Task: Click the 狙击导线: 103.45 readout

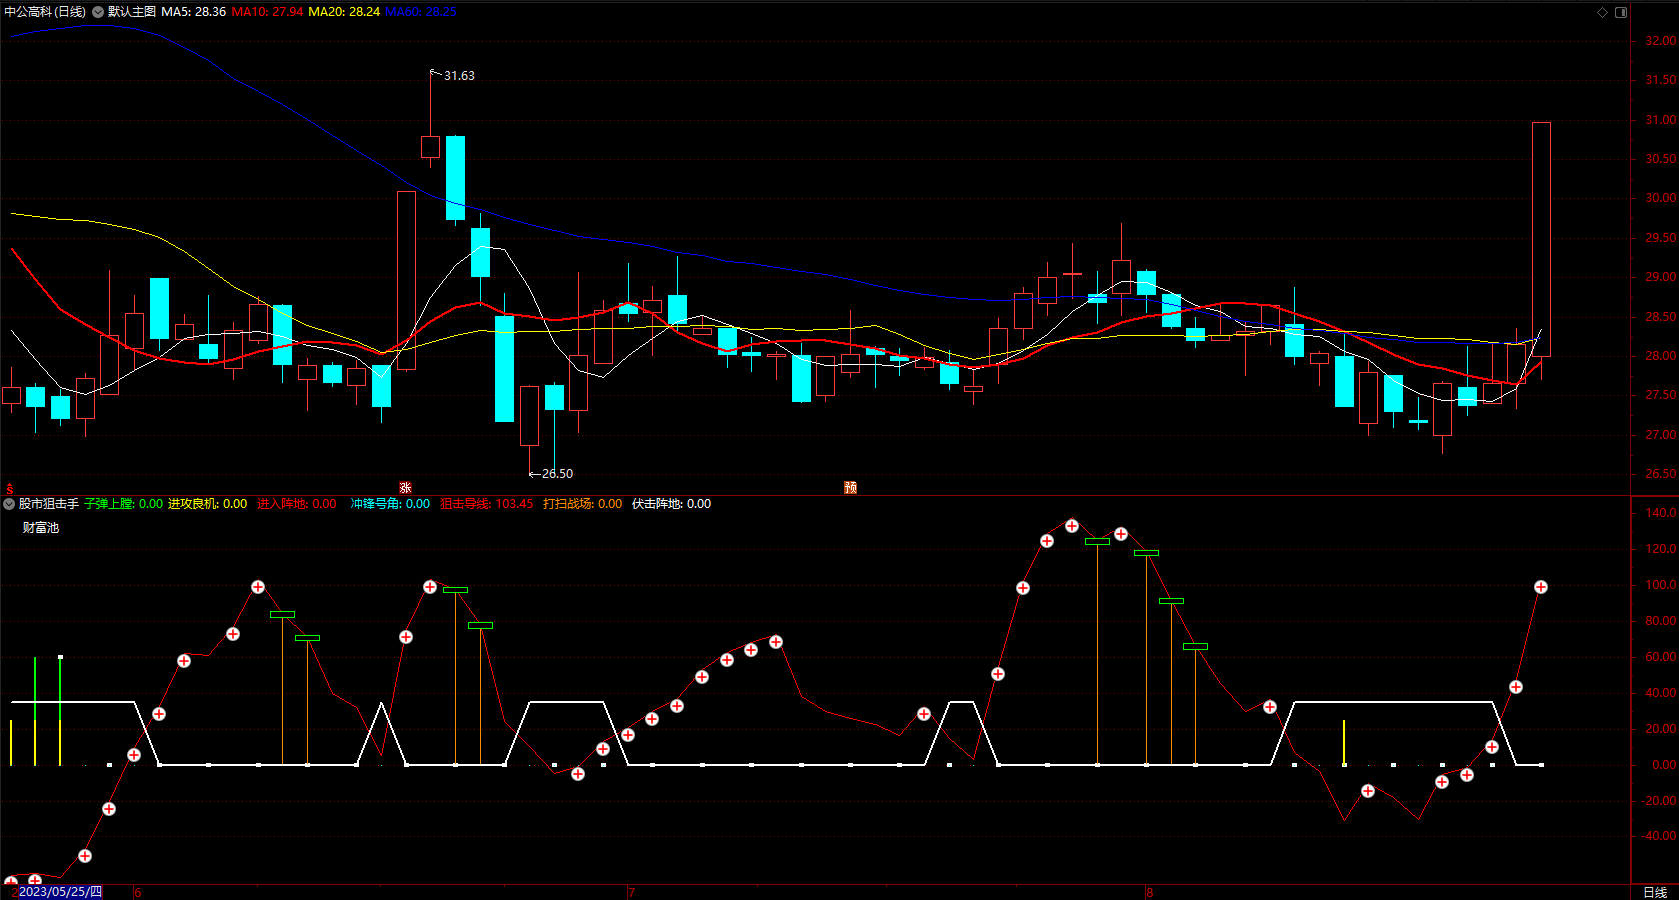Action: (487, 504)
